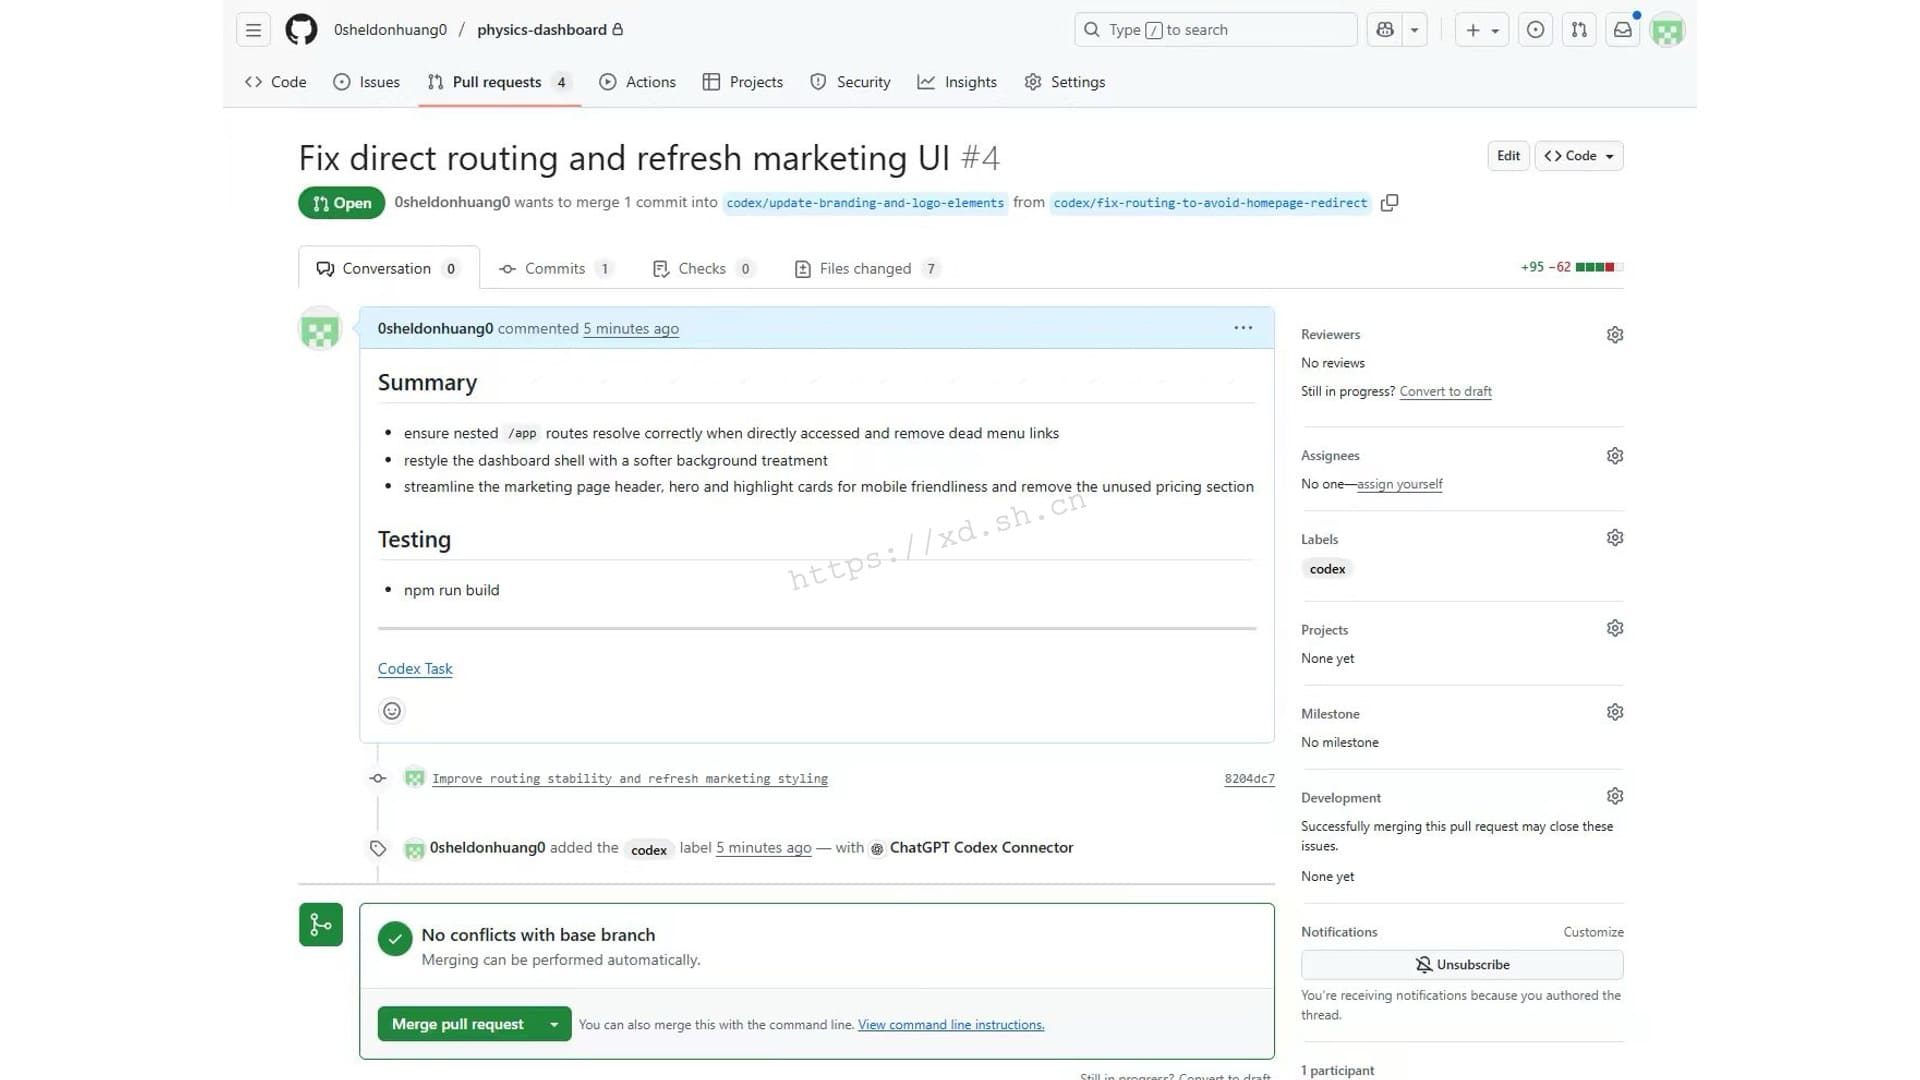Screen dimensions: 1920x1080
Task: Click the GitHub logo home icon
Action: 301,30
